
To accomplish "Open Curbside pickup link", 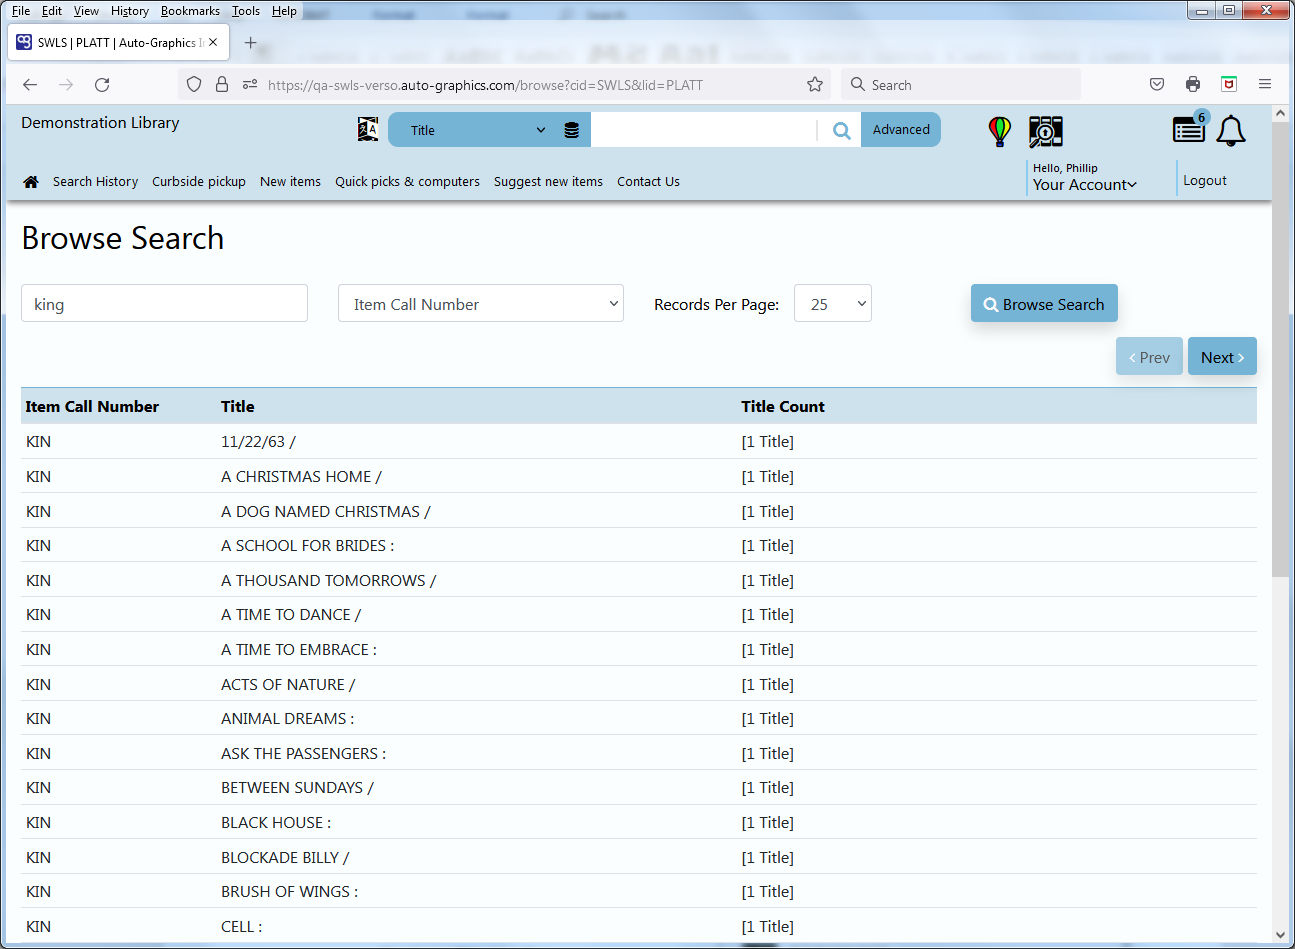I will pos(199,182).
